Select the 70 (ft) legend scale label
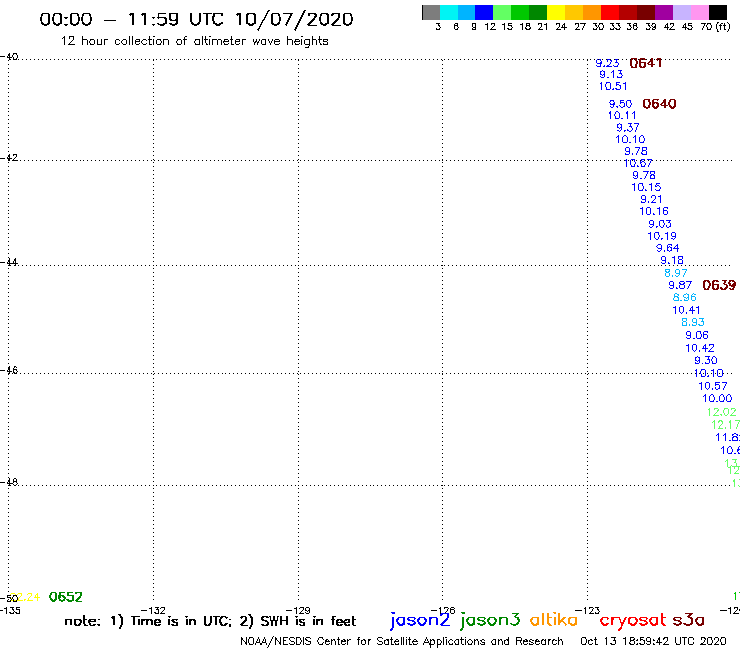740x650 pixels. (x=715, y=27)
